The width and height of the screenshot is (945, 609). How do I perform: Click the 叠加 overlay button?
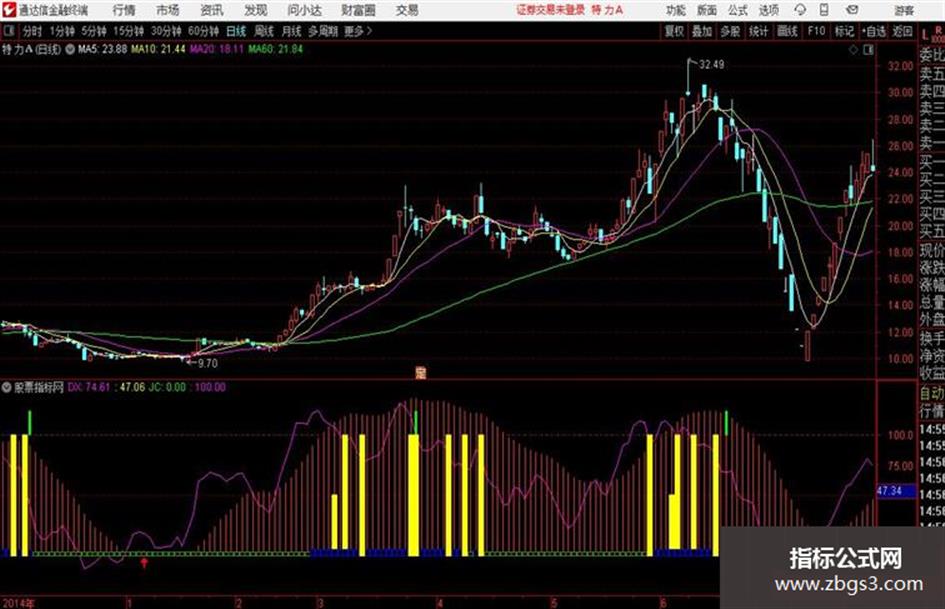(x=702, y=31)
